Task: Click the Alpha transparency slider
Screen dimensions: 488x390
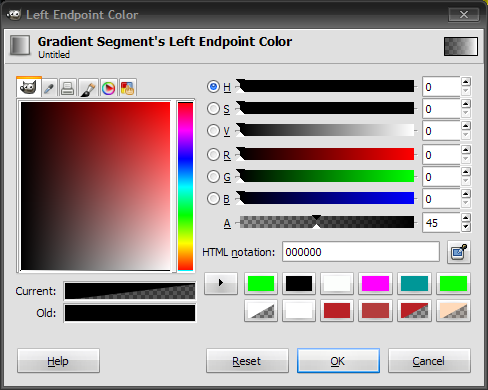Action: [327, 222]
